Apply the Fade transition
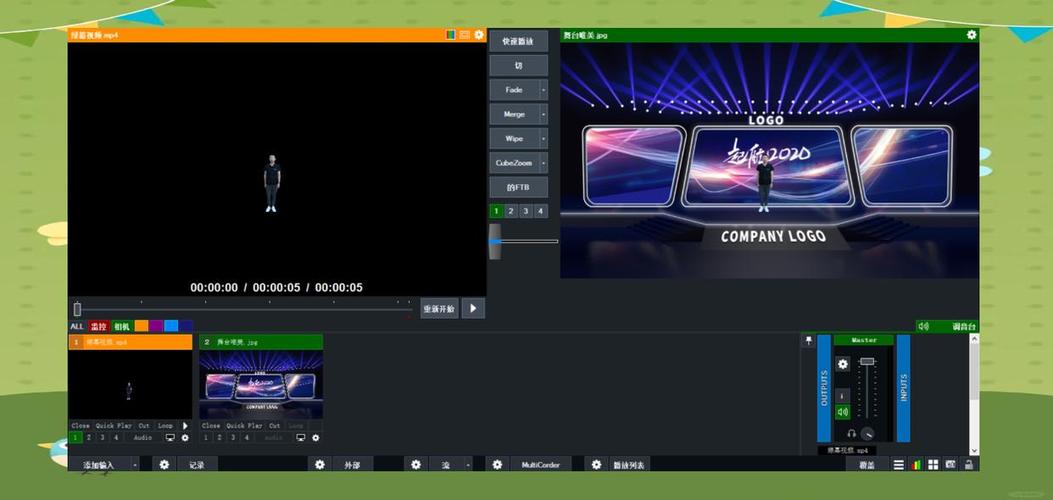 coord(514,90)
